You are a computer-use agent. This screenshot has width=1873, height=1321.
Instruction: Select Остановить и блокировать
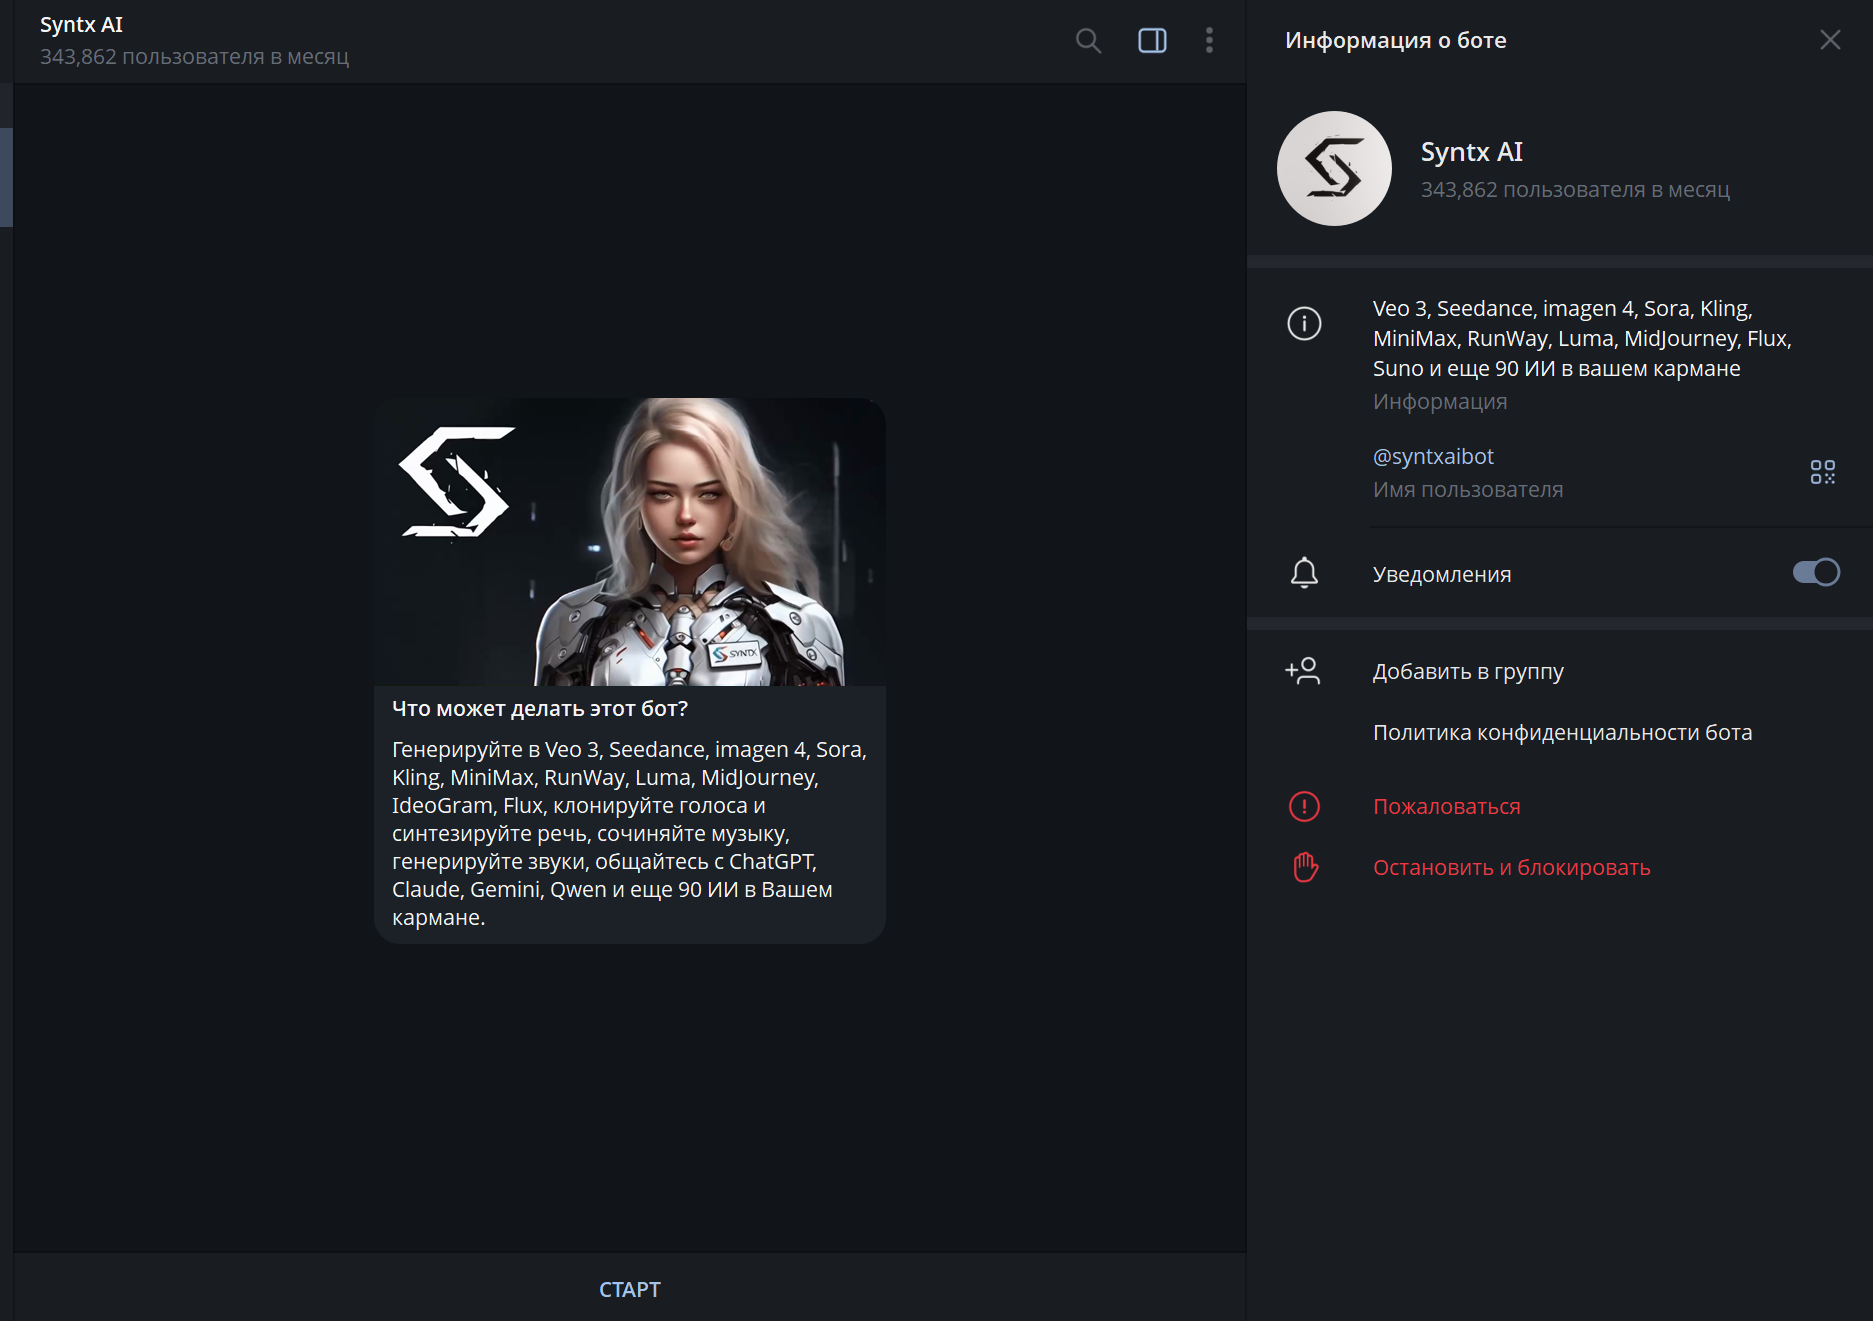coord(1511,868)
